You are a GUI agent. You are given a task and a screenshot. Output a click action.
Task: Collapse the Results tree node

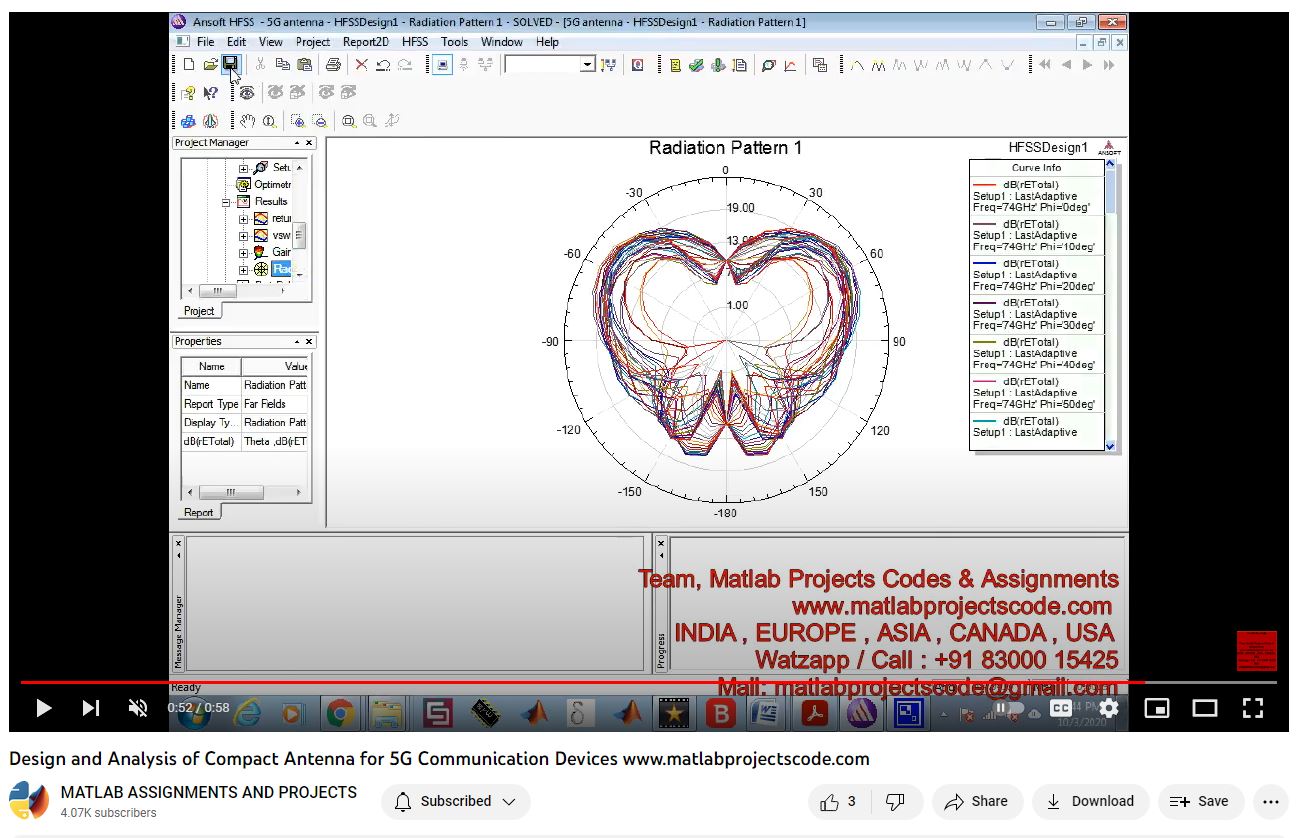pos(227,202)
